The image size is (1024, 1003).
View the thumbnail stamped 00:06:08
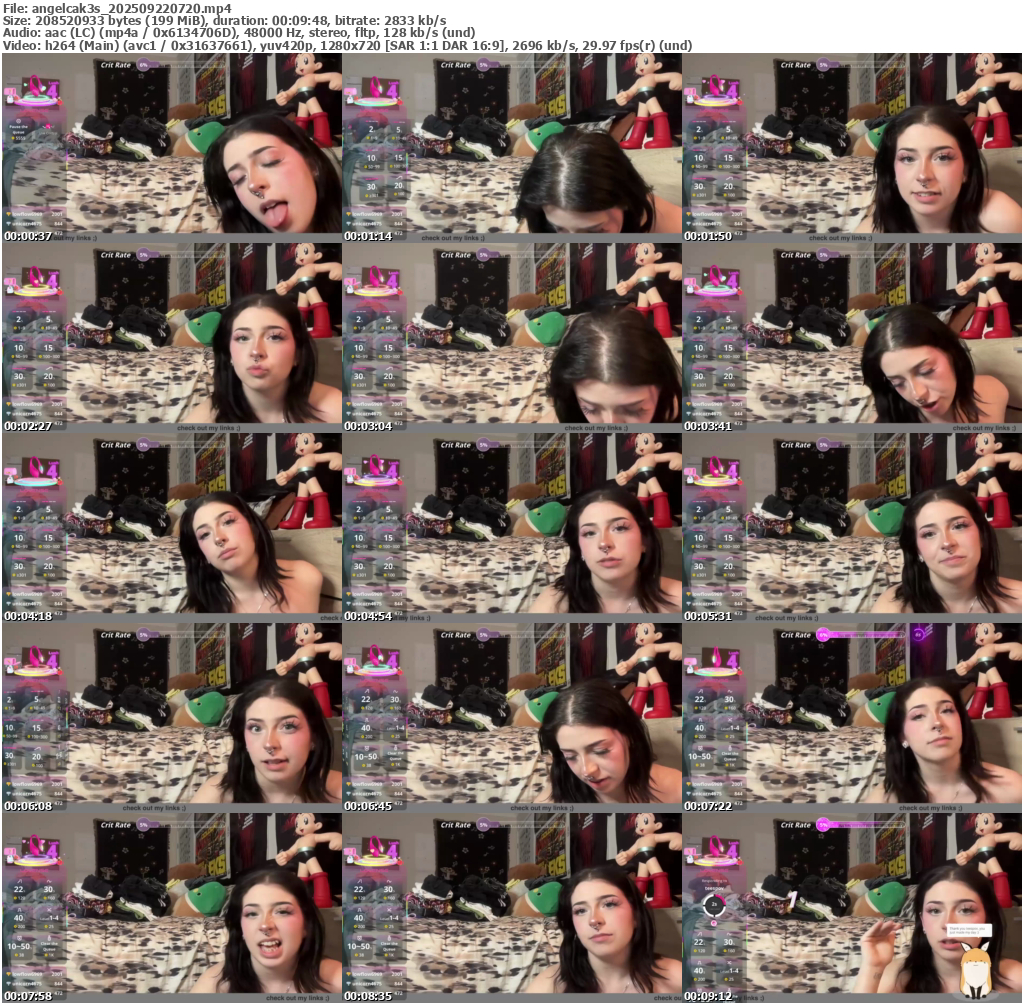(172, 718)
